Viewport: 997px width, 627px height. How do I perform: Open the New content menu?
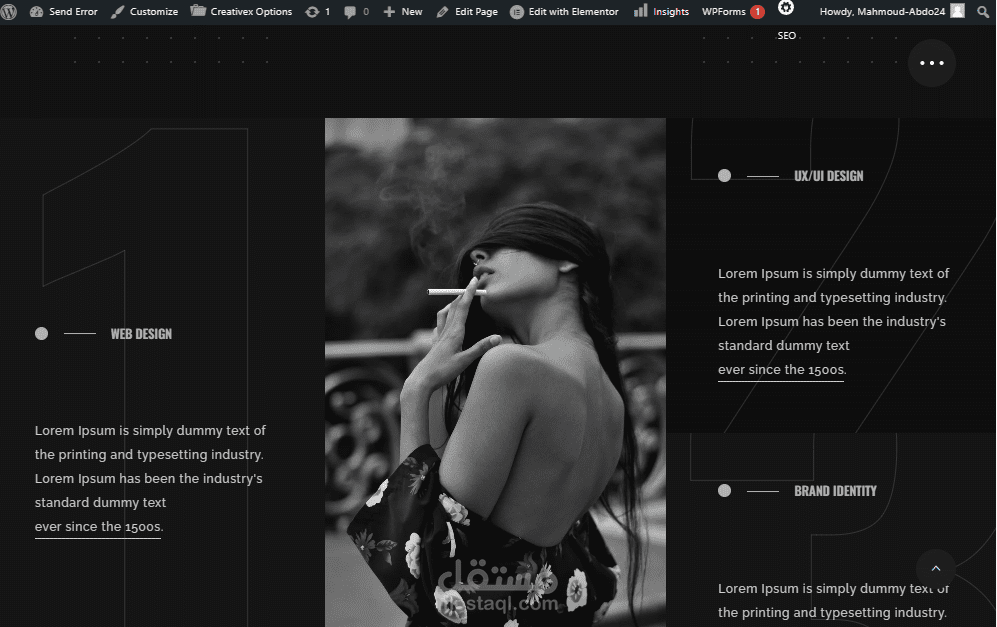coord(403,11)
